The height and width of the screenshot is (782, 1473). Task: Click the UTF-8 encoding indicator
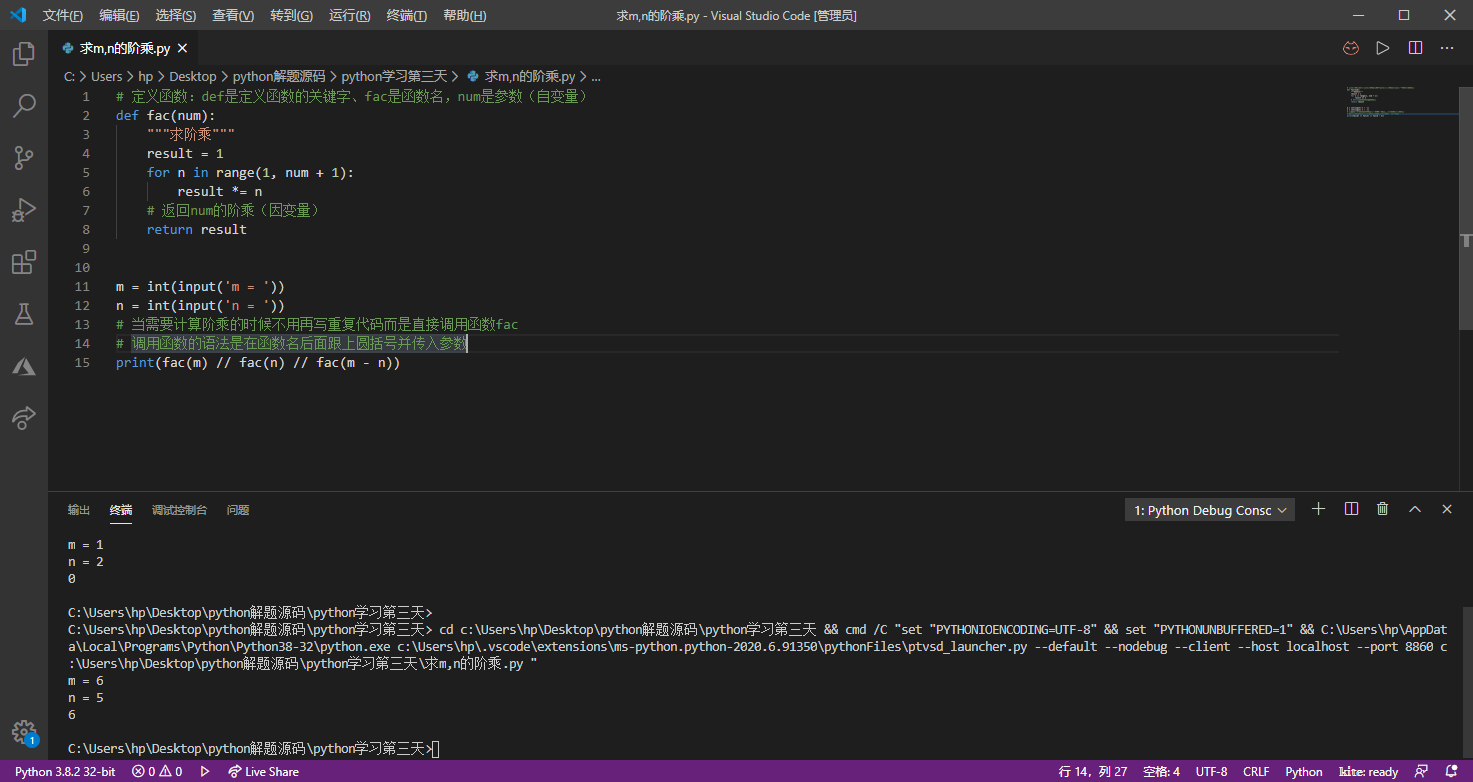pyautogui.click(x=1211, y=772)
